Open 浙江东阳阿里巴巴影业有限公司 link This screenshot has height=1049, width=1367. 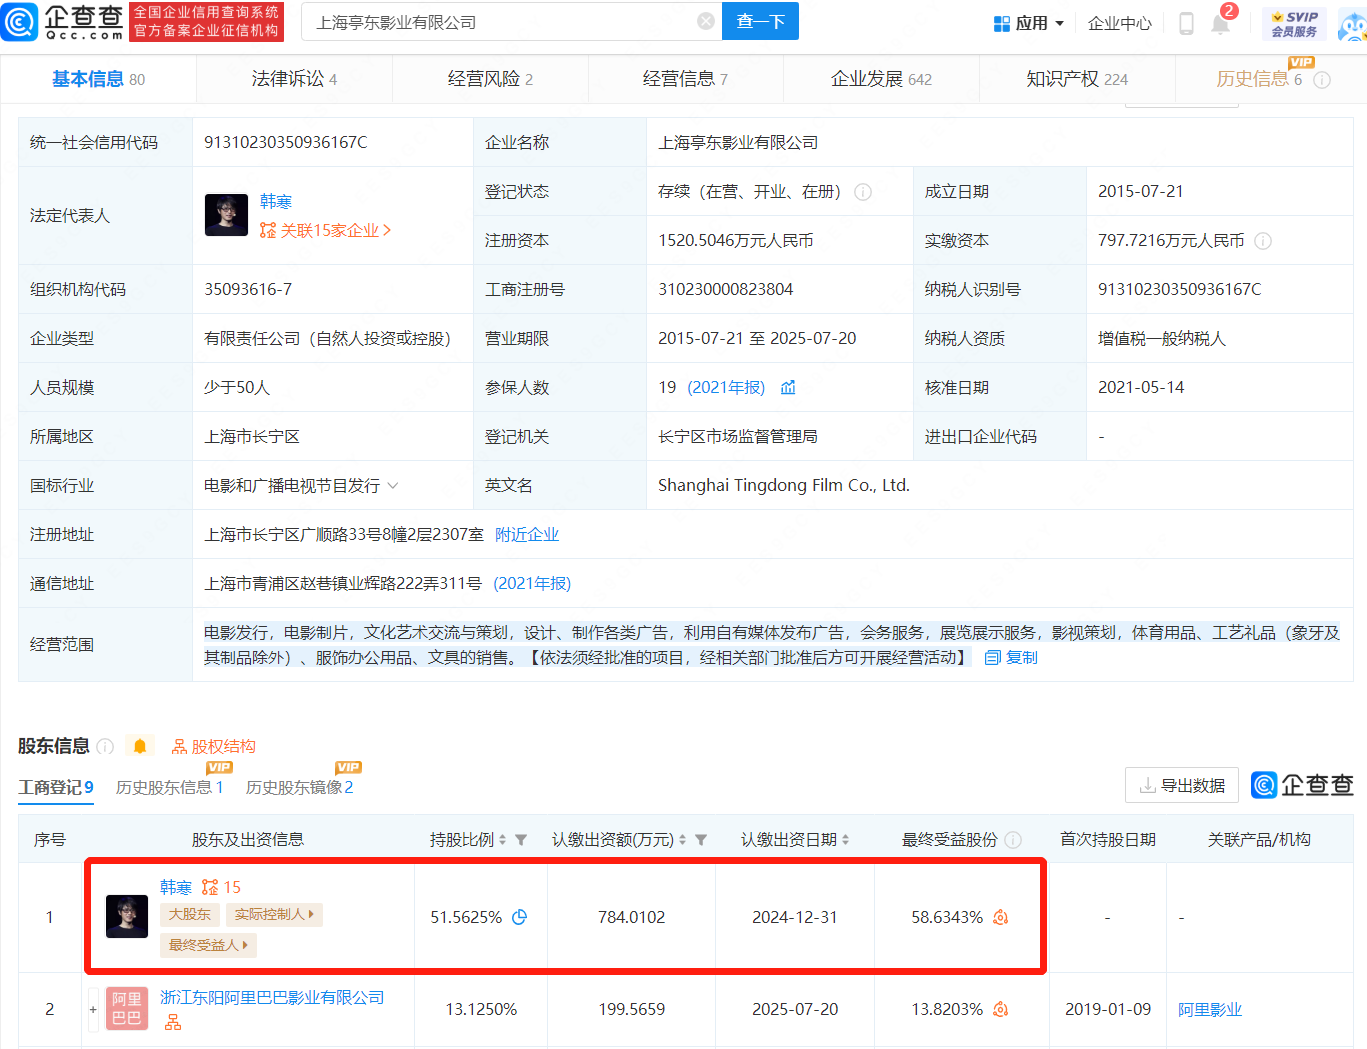point(272,997)
